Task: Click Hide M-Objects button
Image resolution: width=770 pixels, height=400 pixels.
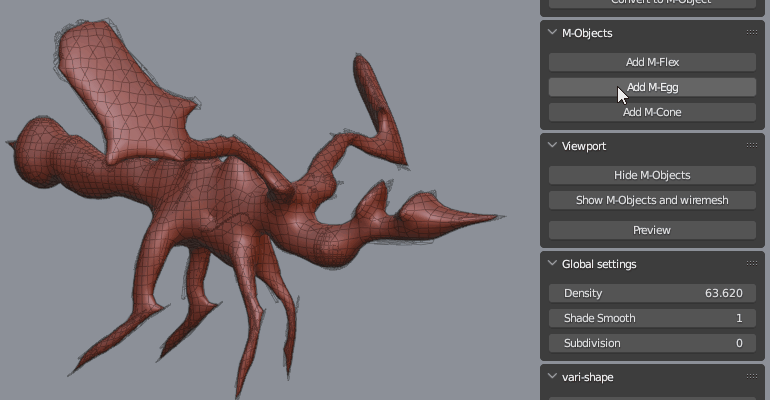Action: (x=652, y=175)
